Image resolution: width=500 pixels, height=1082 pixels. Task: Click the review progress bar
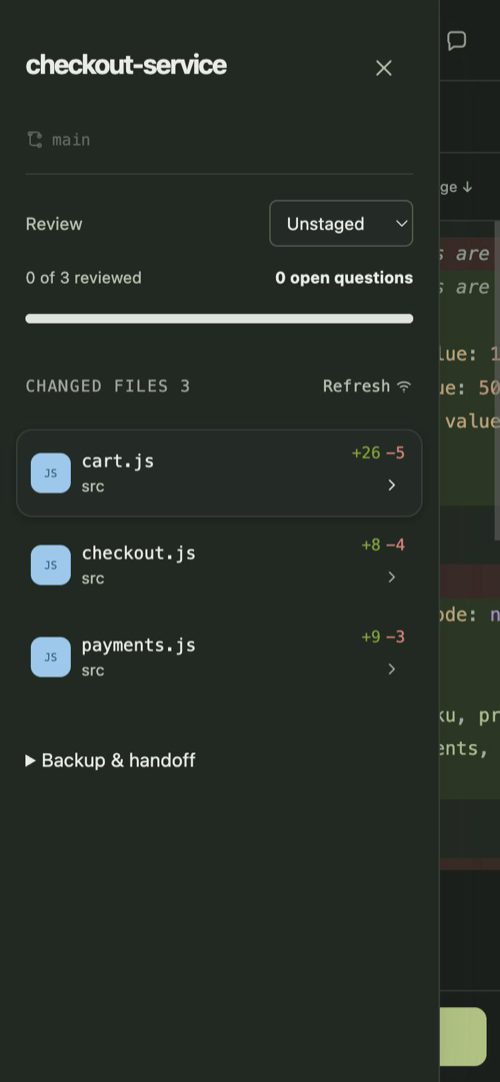point(219,319)
